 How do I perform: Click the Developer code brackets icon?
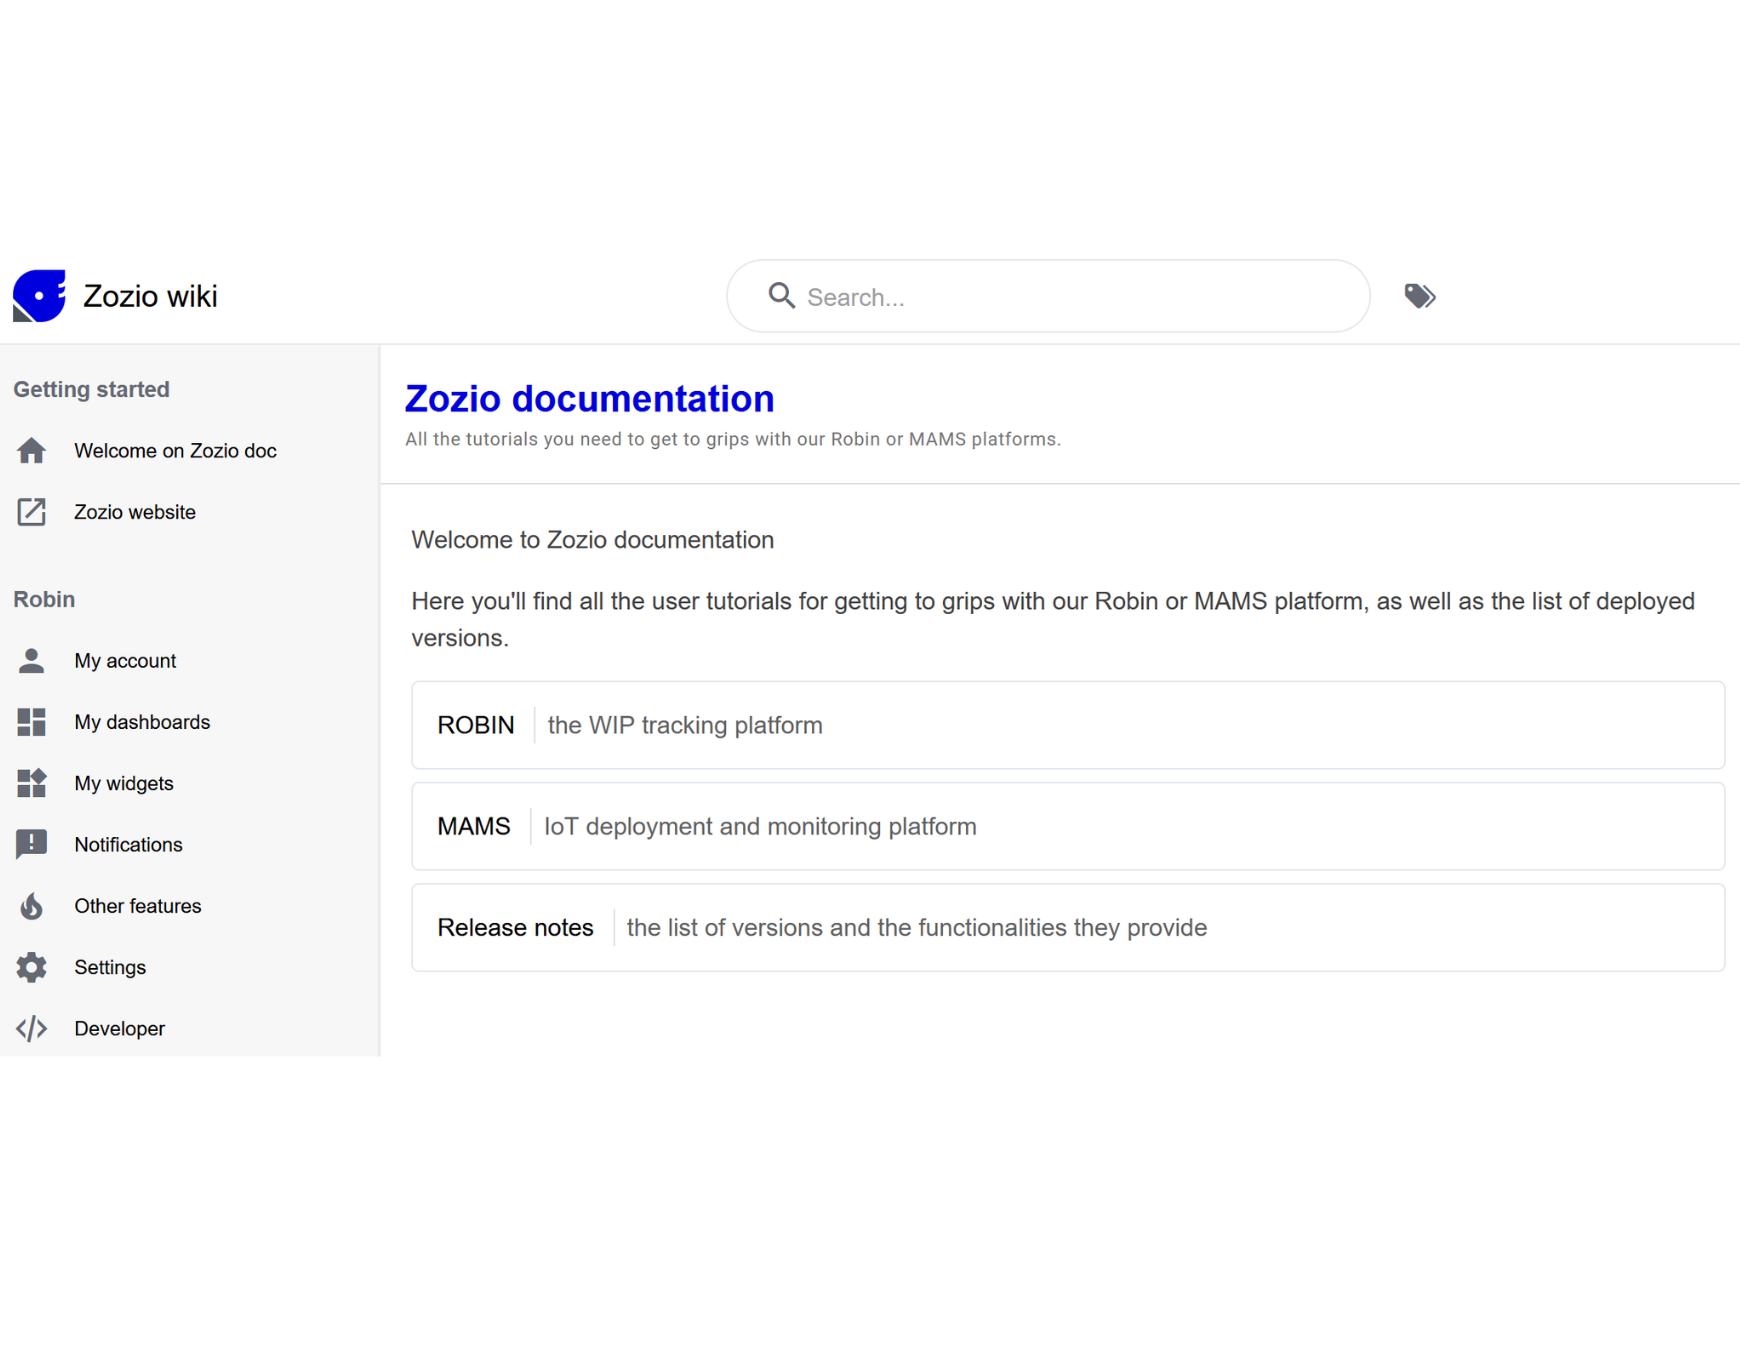click(32, 1028)
